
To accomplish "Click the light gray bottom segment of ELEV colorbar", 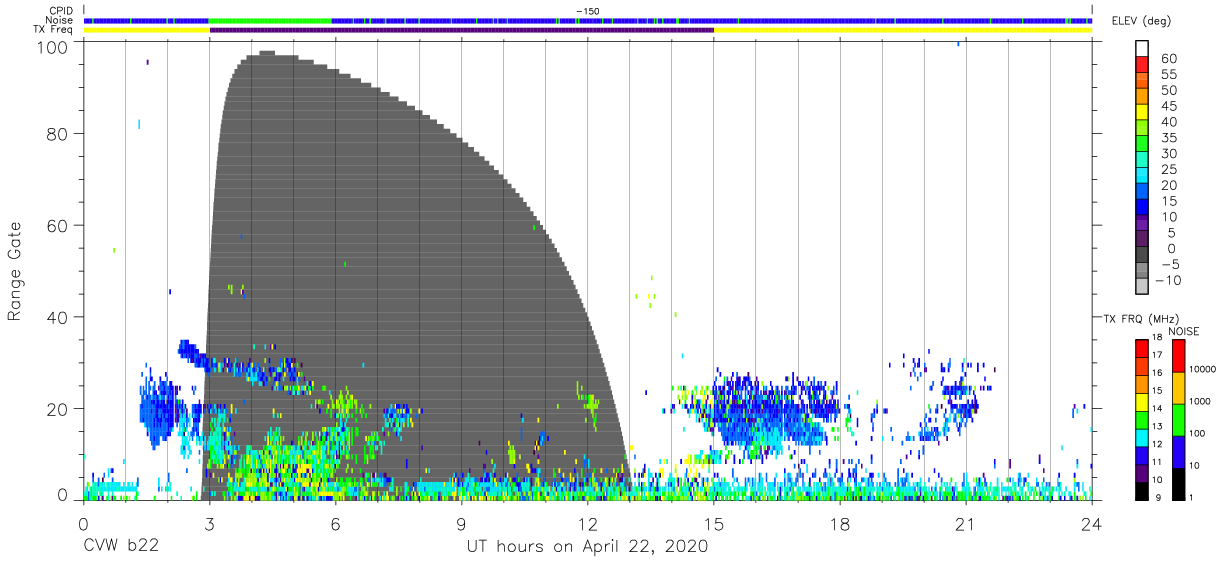I will (x=1143, y=286).
